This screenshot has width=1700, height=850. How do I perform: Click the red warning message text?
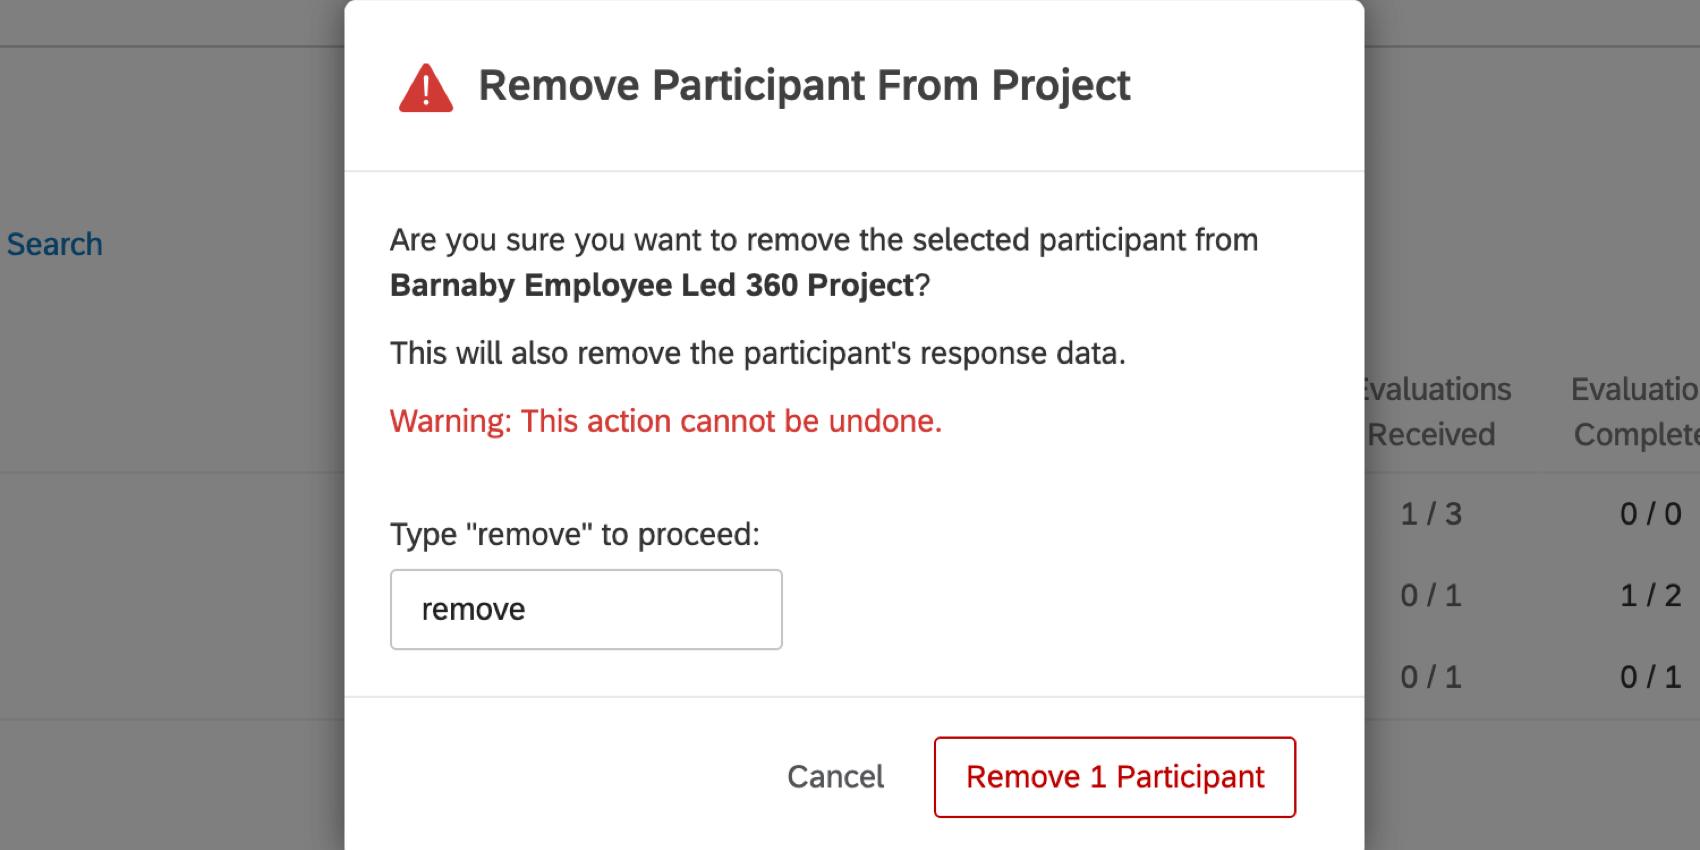[x=665, y=421]
